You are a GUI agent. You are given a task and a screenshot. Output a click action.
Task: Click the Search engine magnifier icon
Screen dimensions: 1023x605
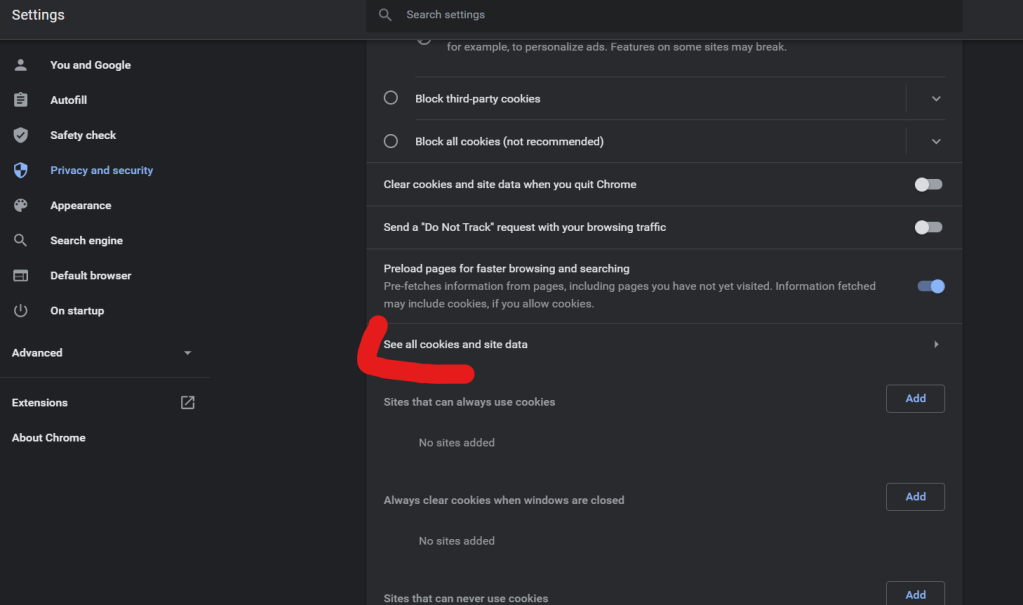pos(20,240)
